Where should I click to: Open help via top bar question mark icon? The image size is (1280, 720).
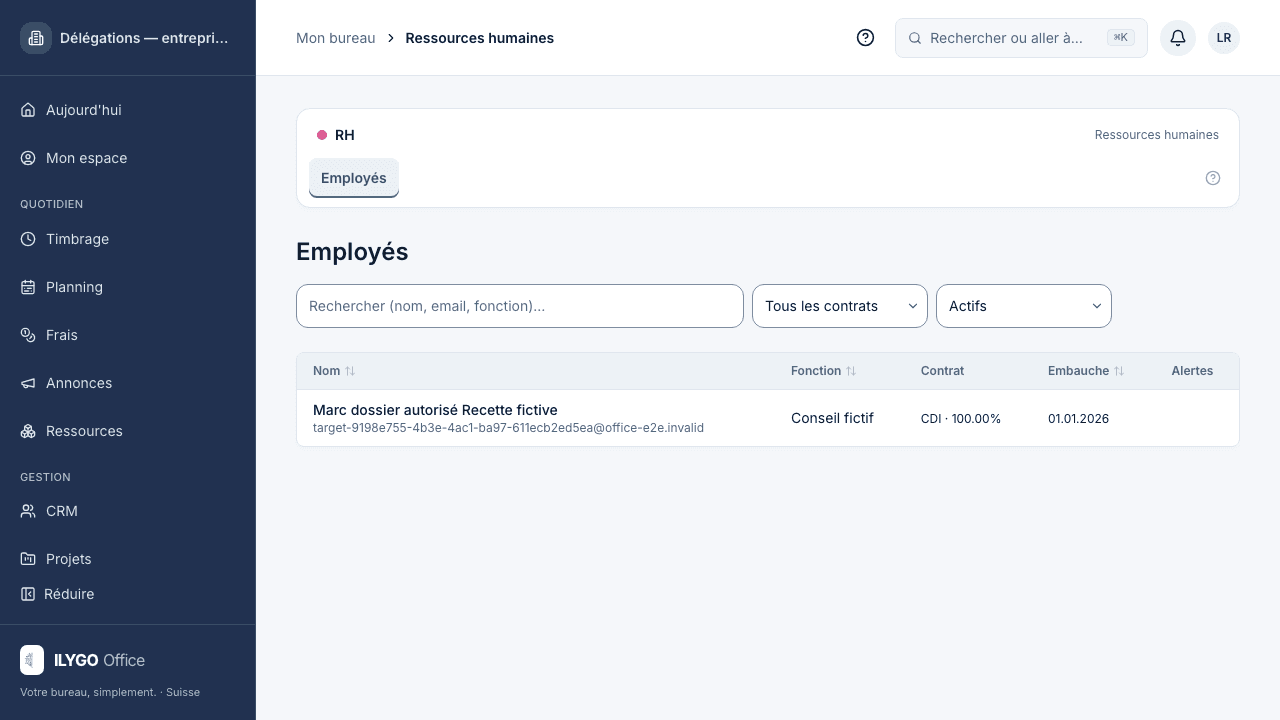866,38
